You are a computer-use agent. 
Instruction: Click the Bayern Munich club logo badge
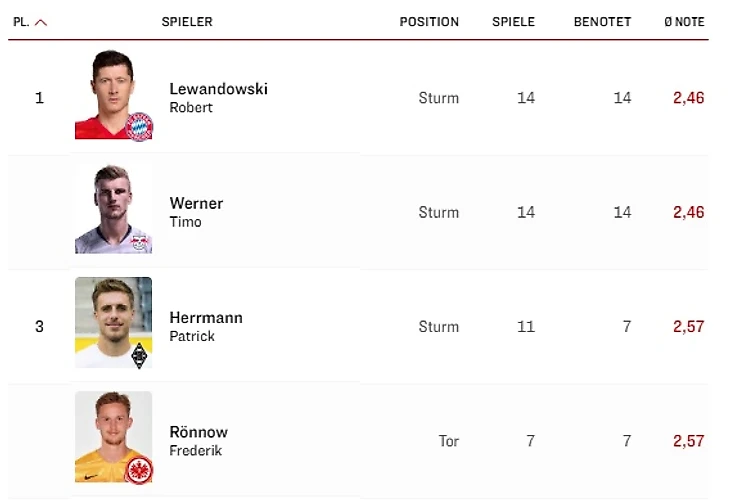click(139, 126)
